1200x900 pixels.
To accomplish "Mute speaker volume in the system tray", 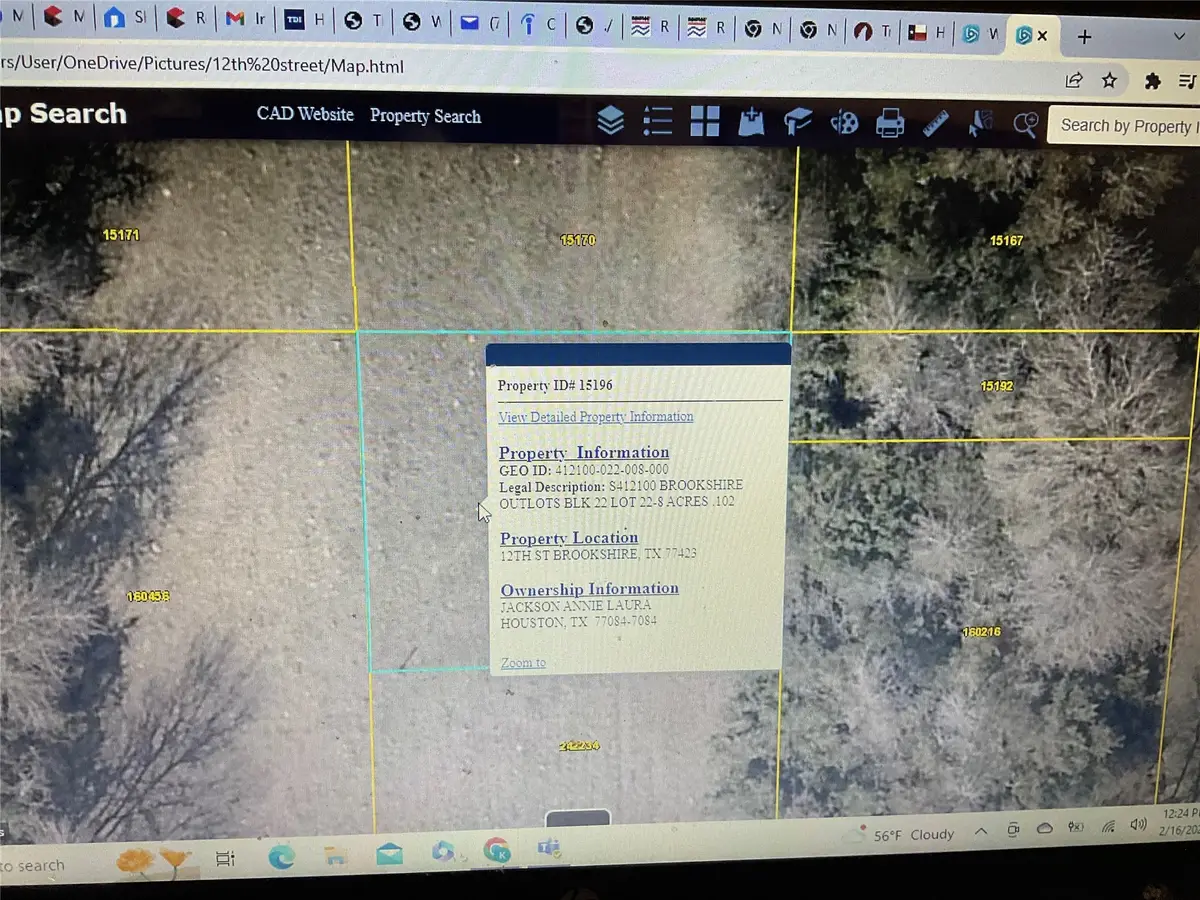I will pyautogui.click(x=1140, y=826).
